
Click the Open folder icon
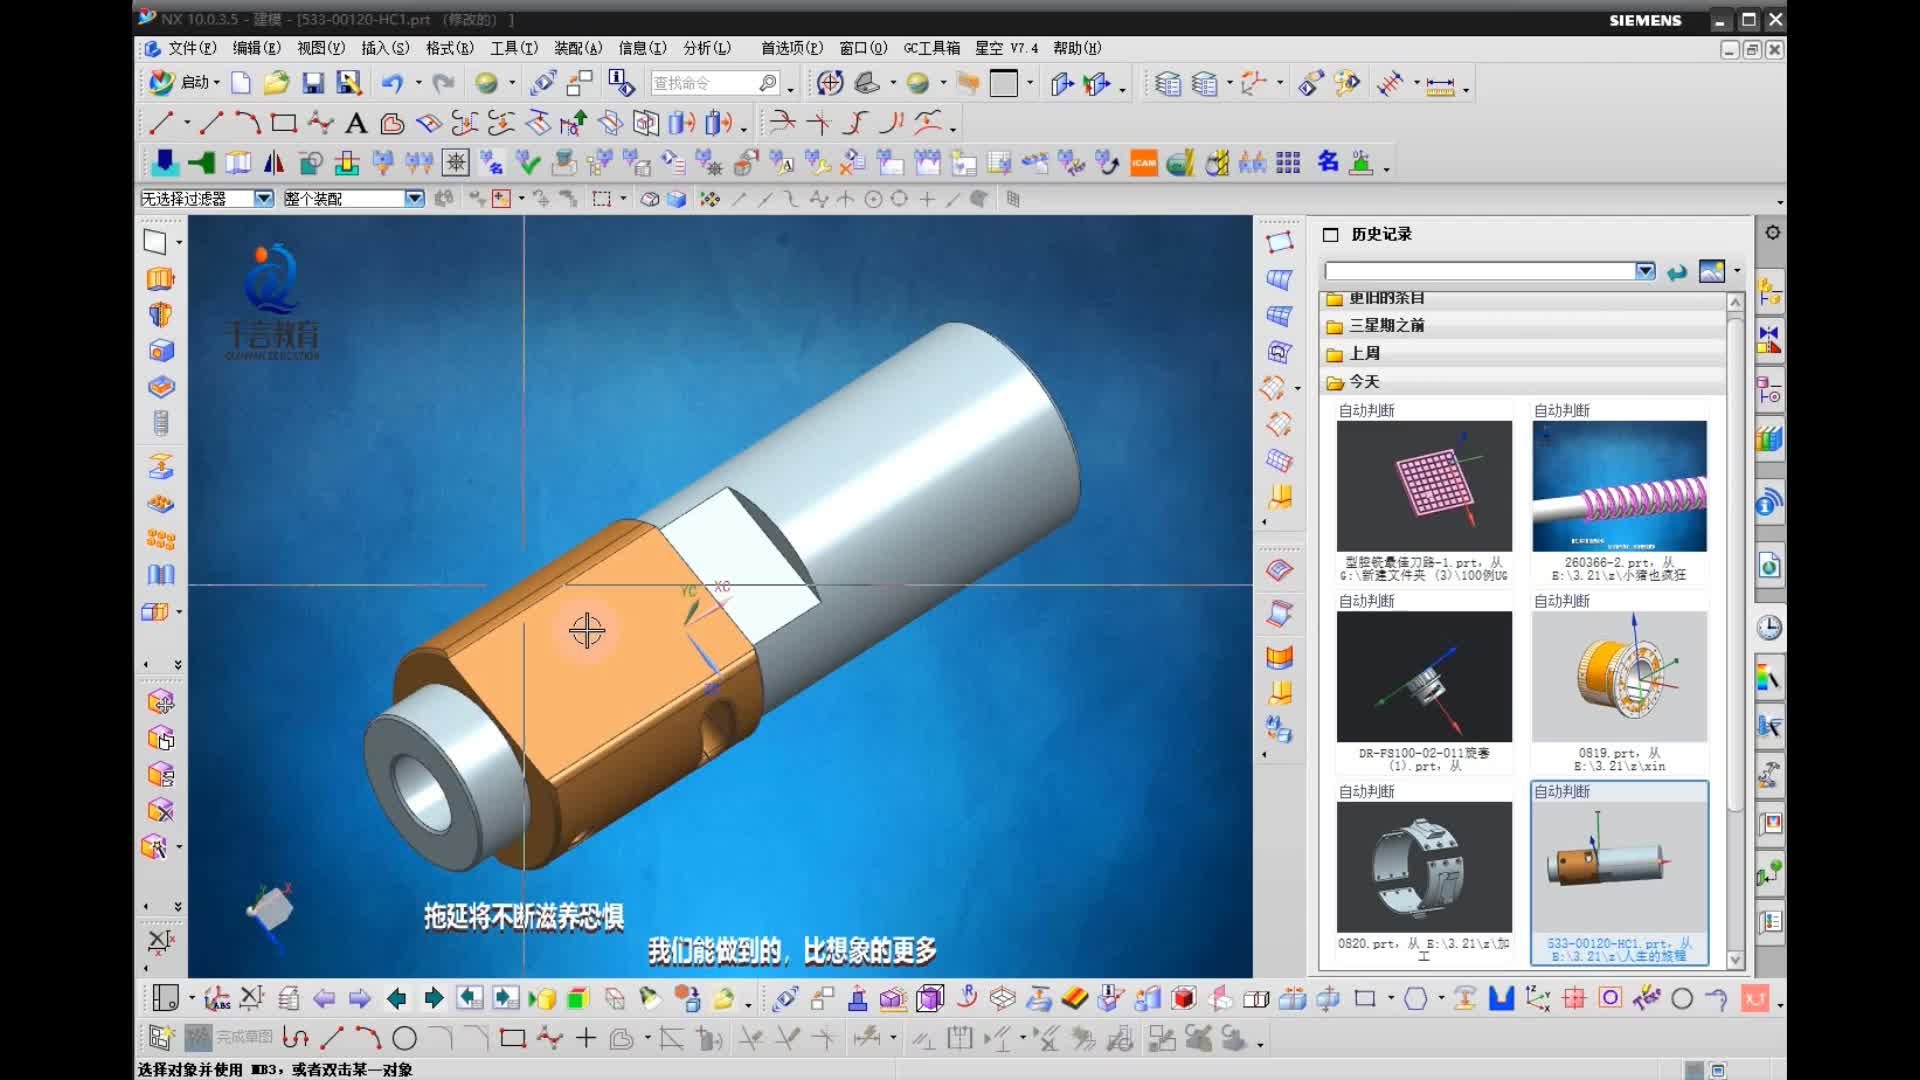click(276, 83)
